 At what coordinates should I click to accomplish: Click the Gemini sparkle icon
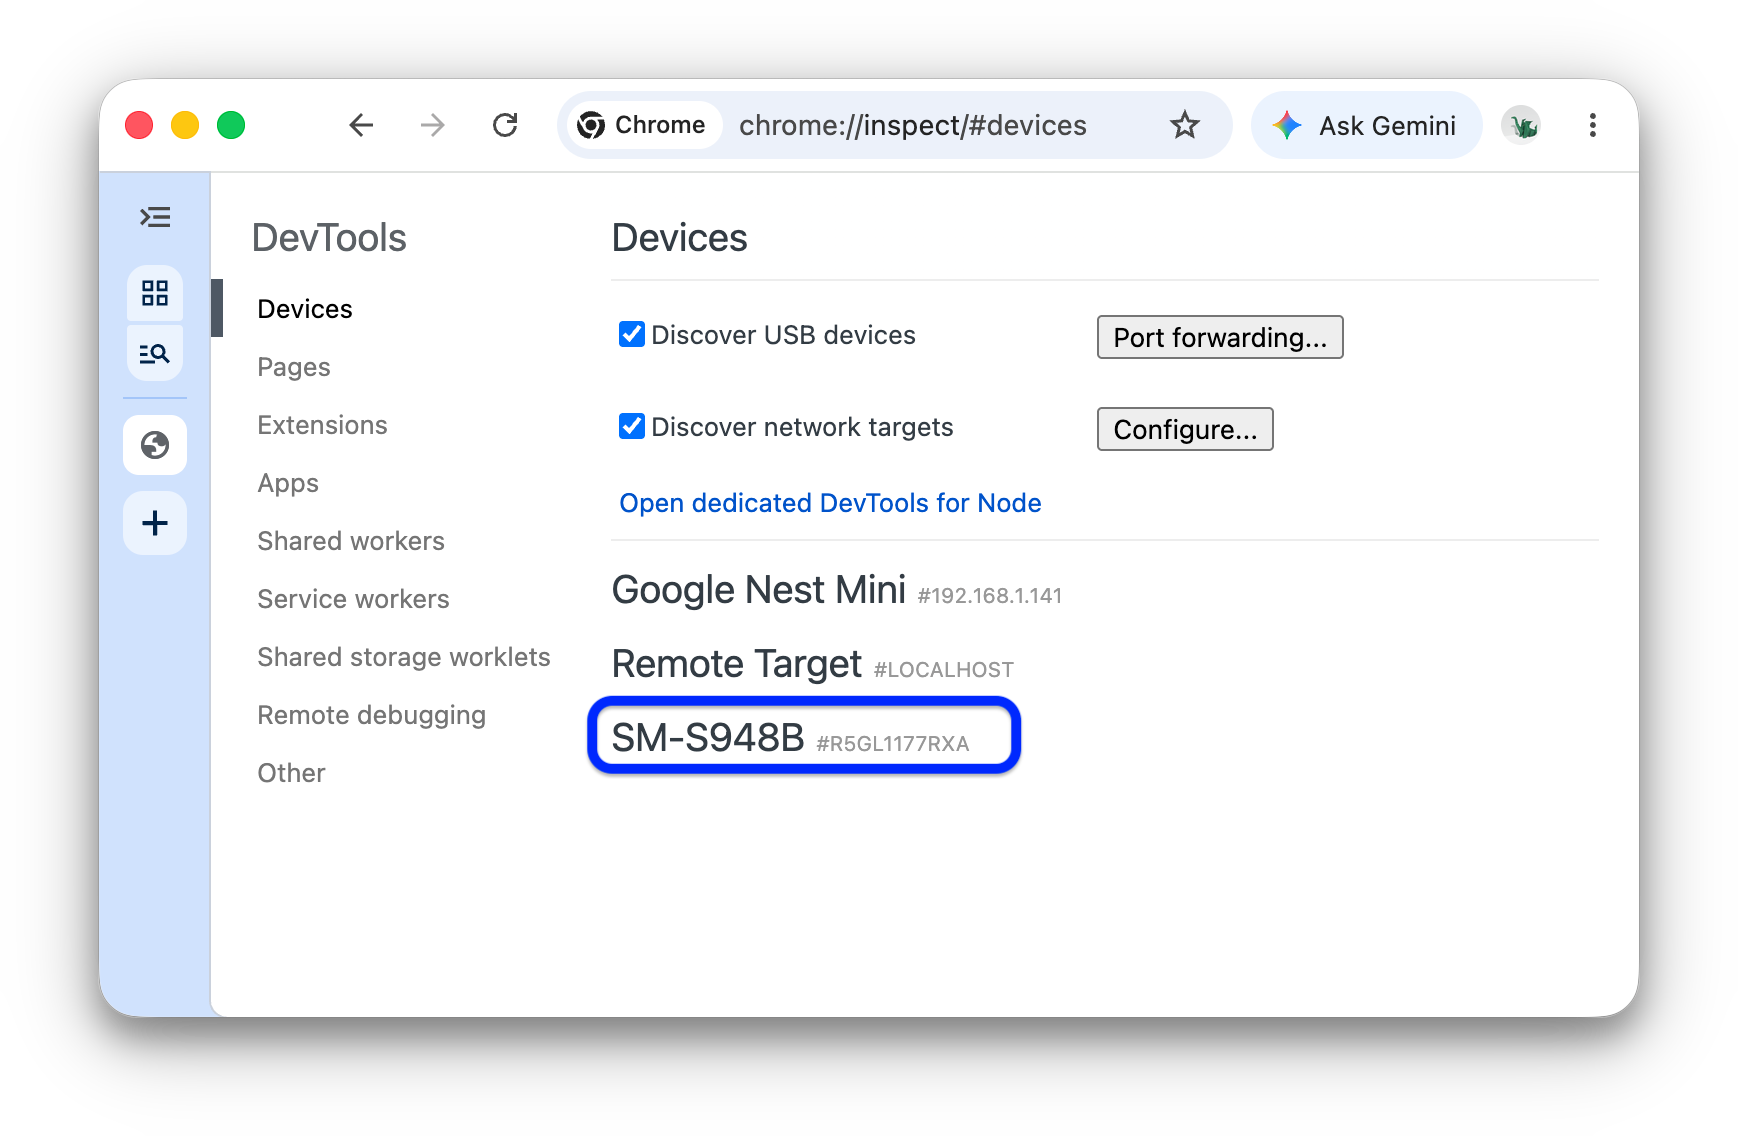point(1287,125)
